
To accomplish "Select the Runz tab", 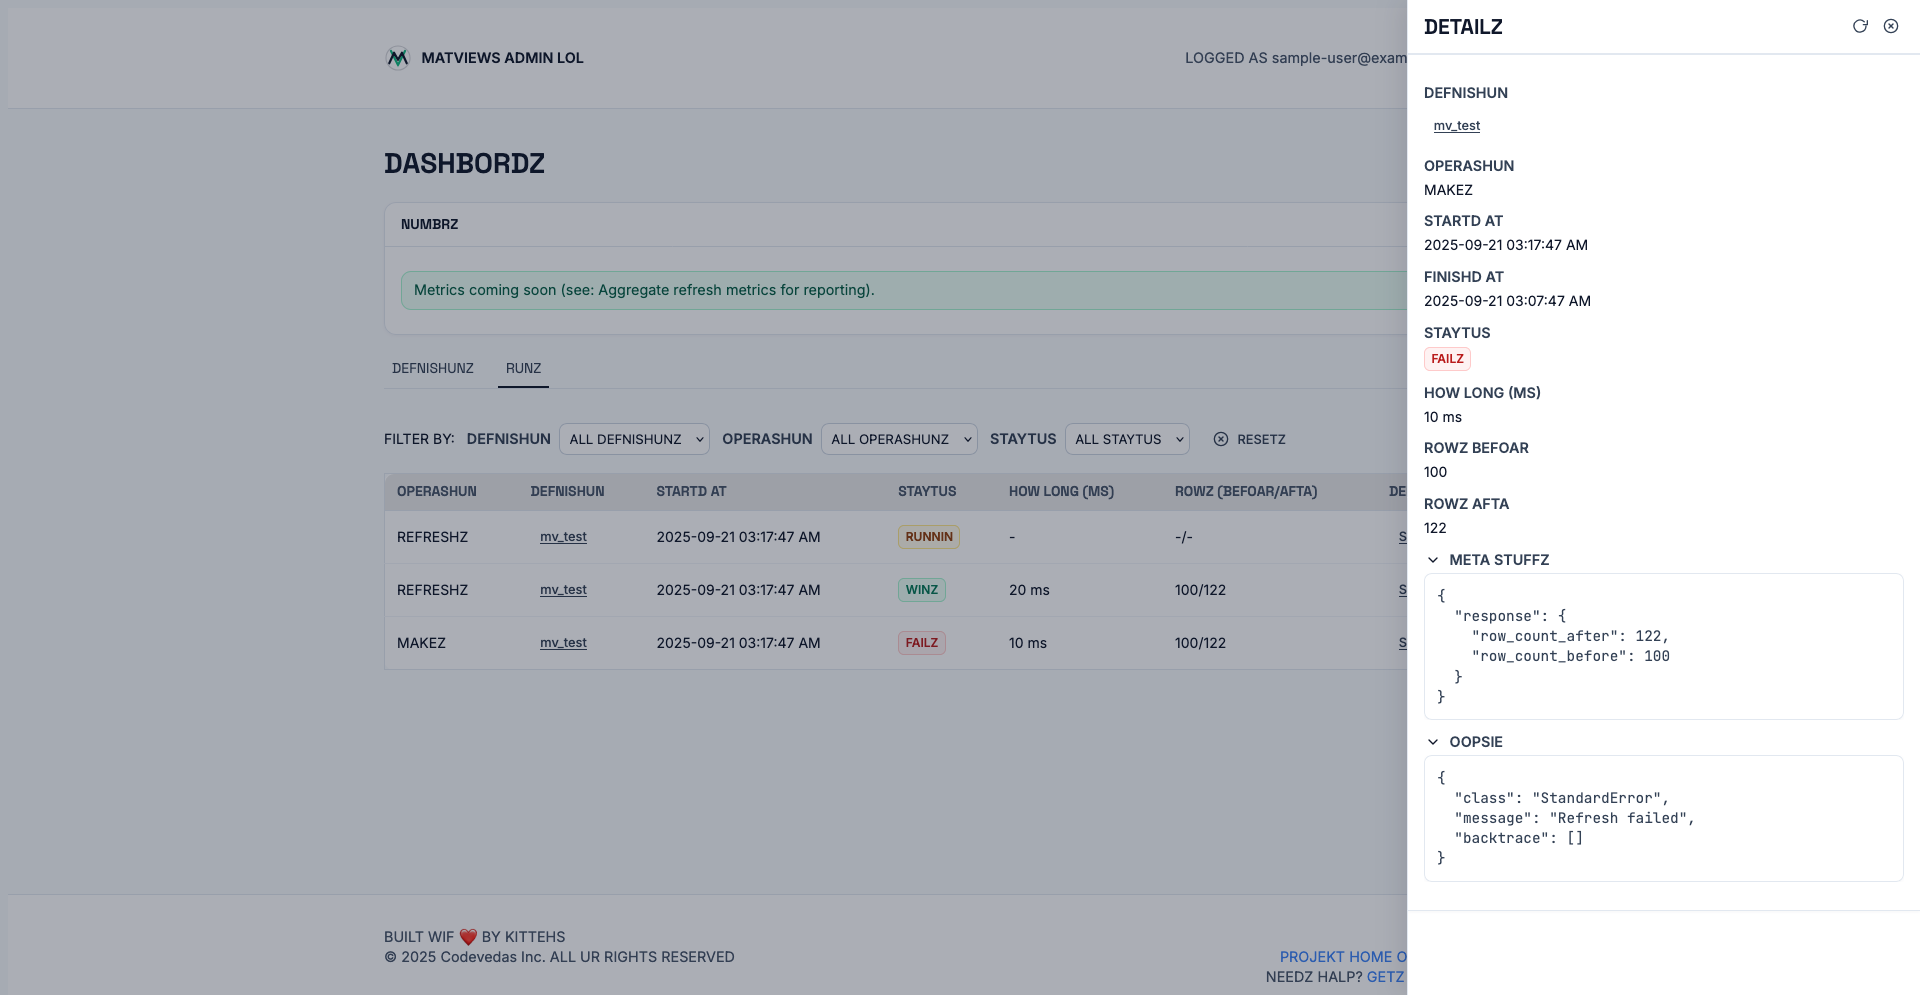I will click(x=523, y=369).
